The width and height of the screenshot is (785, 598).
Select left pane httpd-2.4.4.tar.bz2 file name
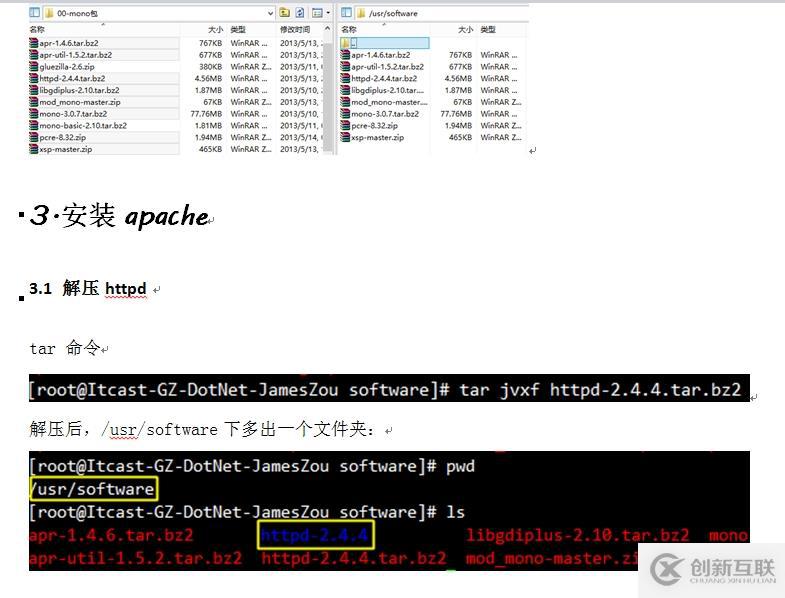pos(73,78)
